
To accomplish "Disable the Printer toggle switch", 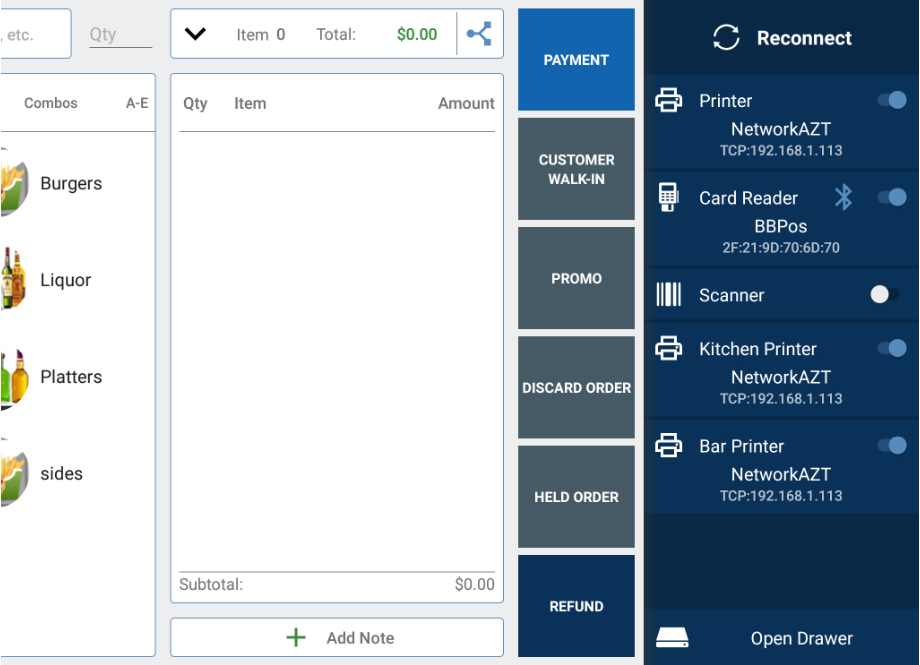I will [891, 100].
